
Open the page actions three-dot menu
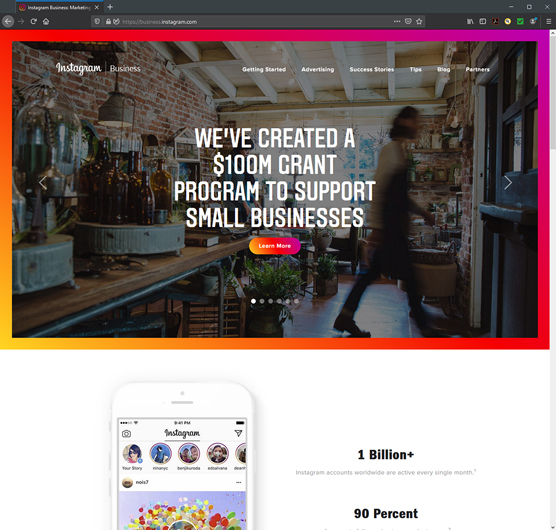coord(397,22)
